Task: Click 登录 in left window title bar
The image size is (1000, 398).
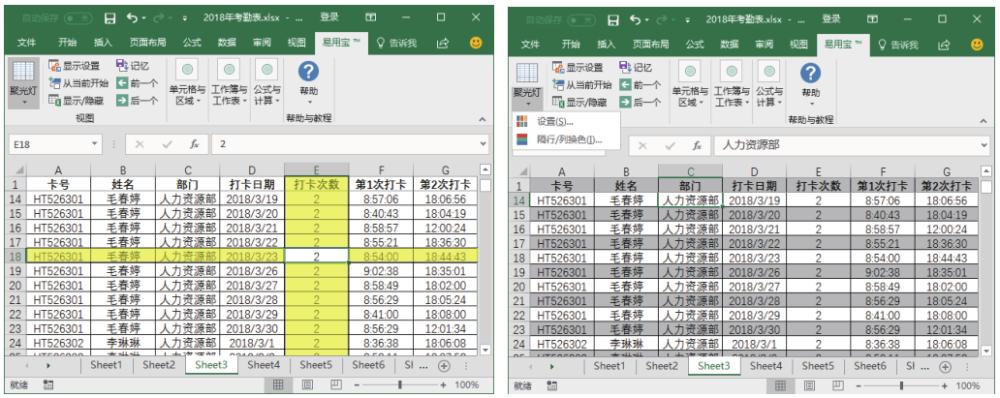Action: (x=329, y=18)
